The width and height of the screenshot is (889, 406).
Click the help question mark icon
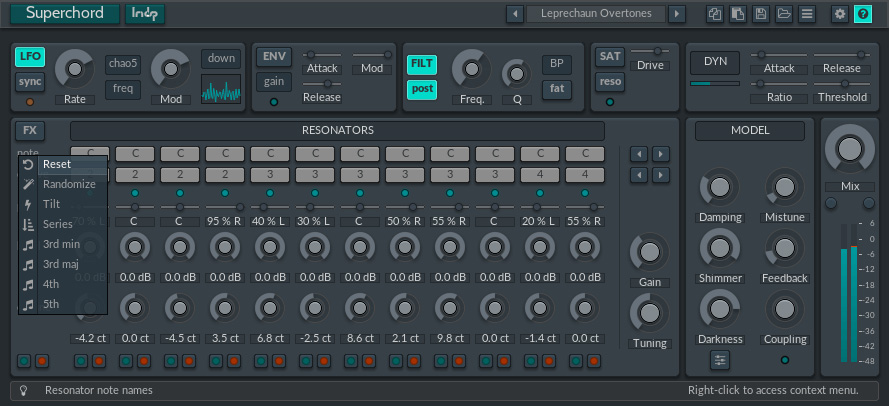(x=862, y=14)
